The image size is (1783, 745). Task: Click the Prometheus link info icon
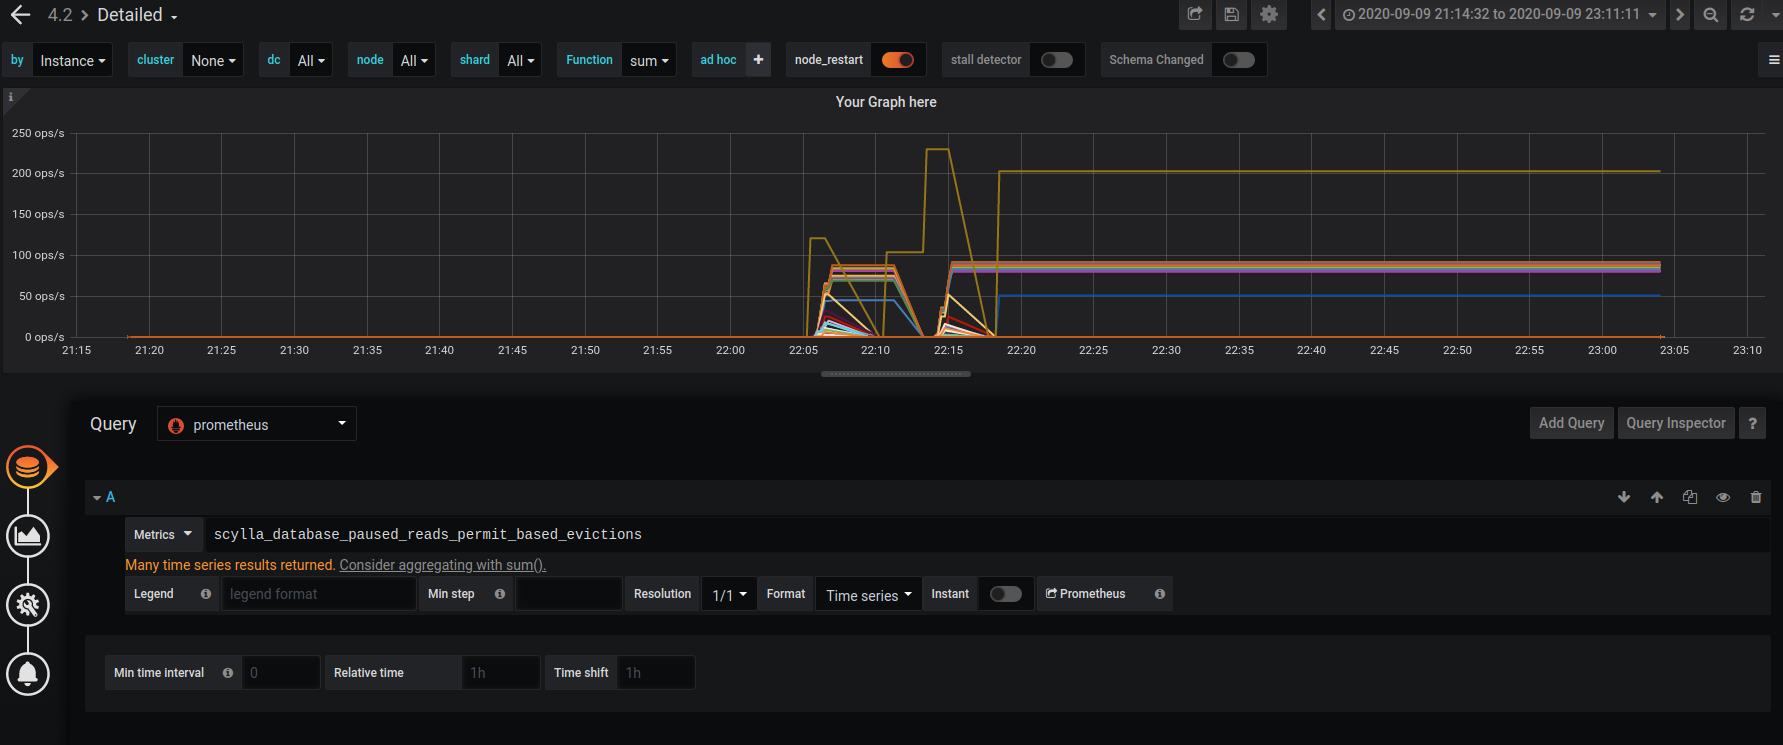(x=1160, y=594)
